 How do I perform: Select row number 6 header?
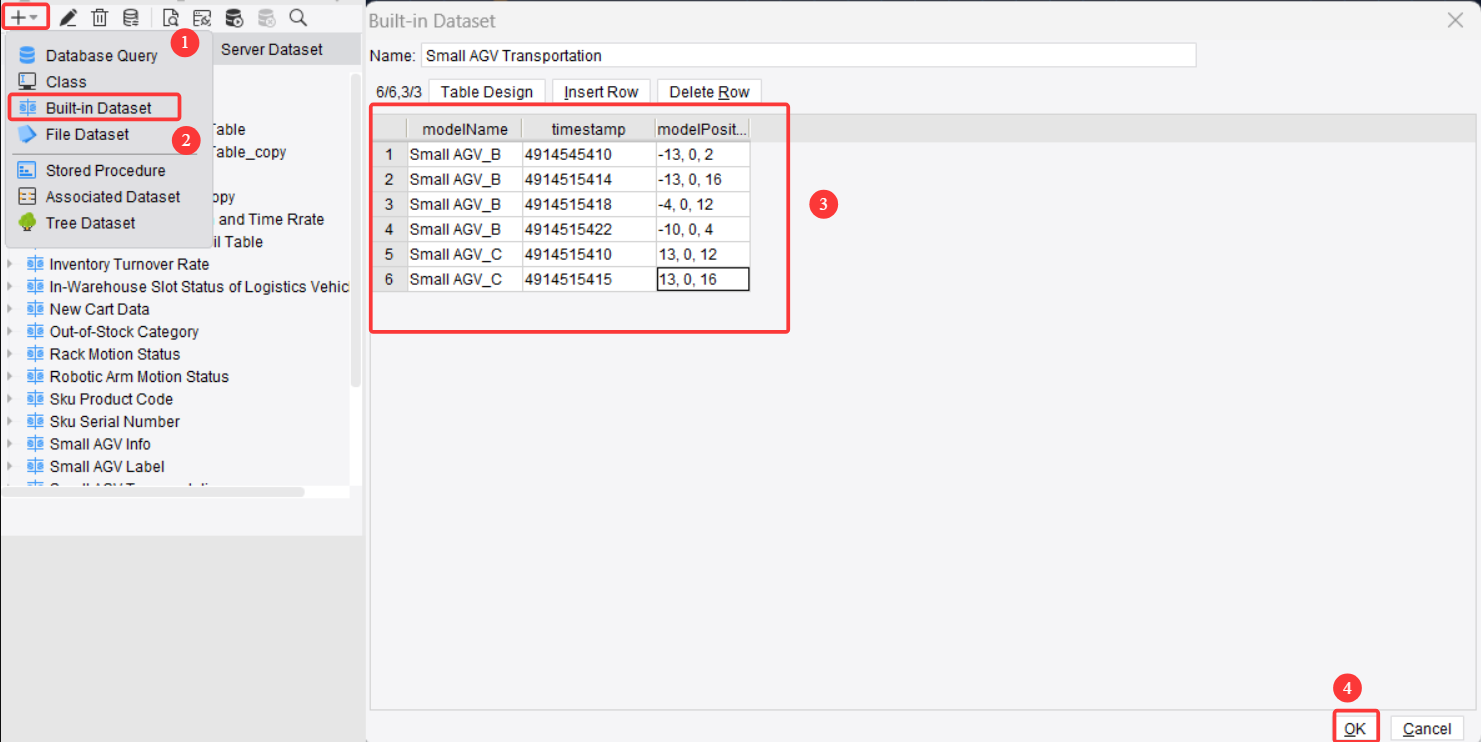(389, 279)
